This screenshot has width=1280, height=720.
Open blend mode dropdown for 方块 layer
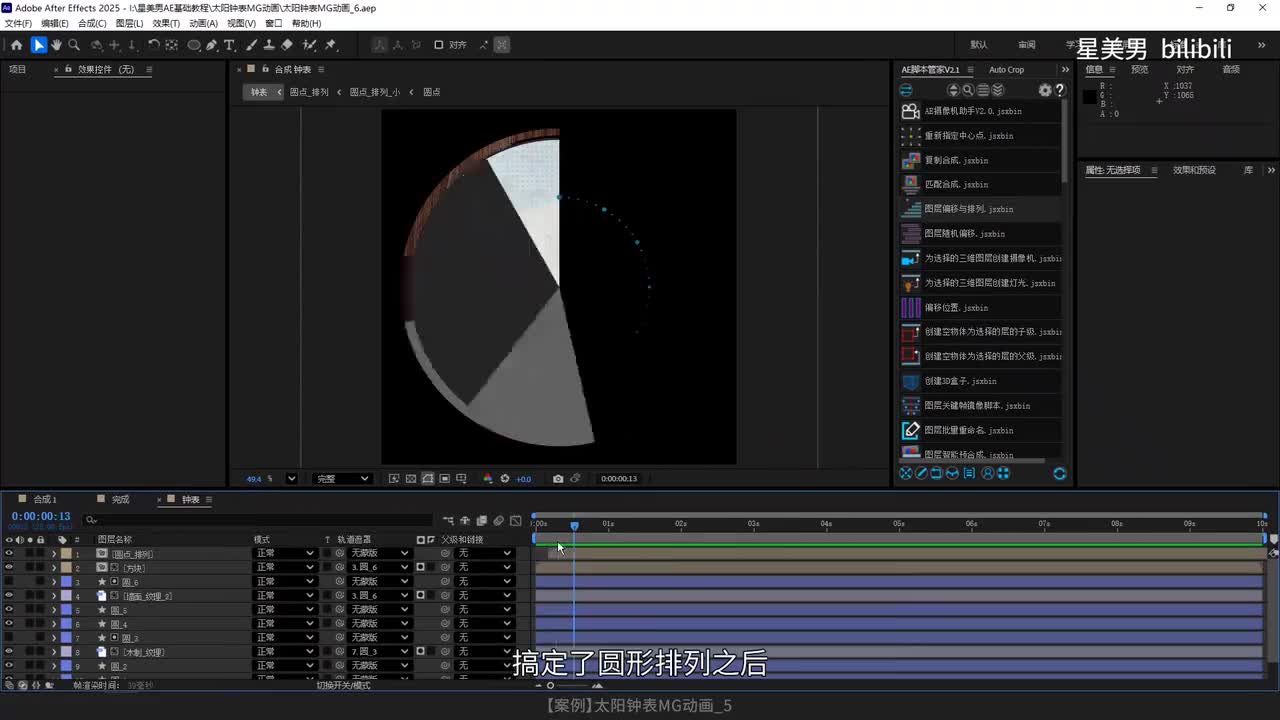(x=285, y=567)
